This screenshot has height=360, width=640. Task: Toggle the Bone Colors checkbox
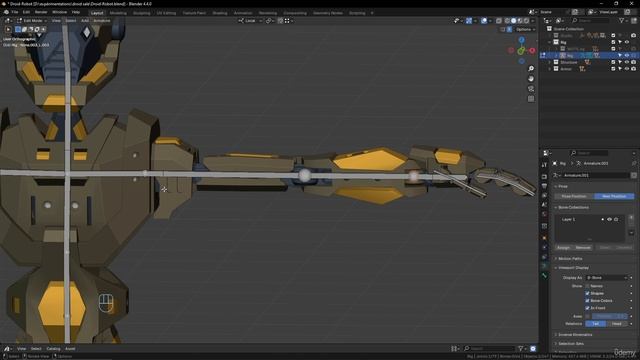coord(587,301)
